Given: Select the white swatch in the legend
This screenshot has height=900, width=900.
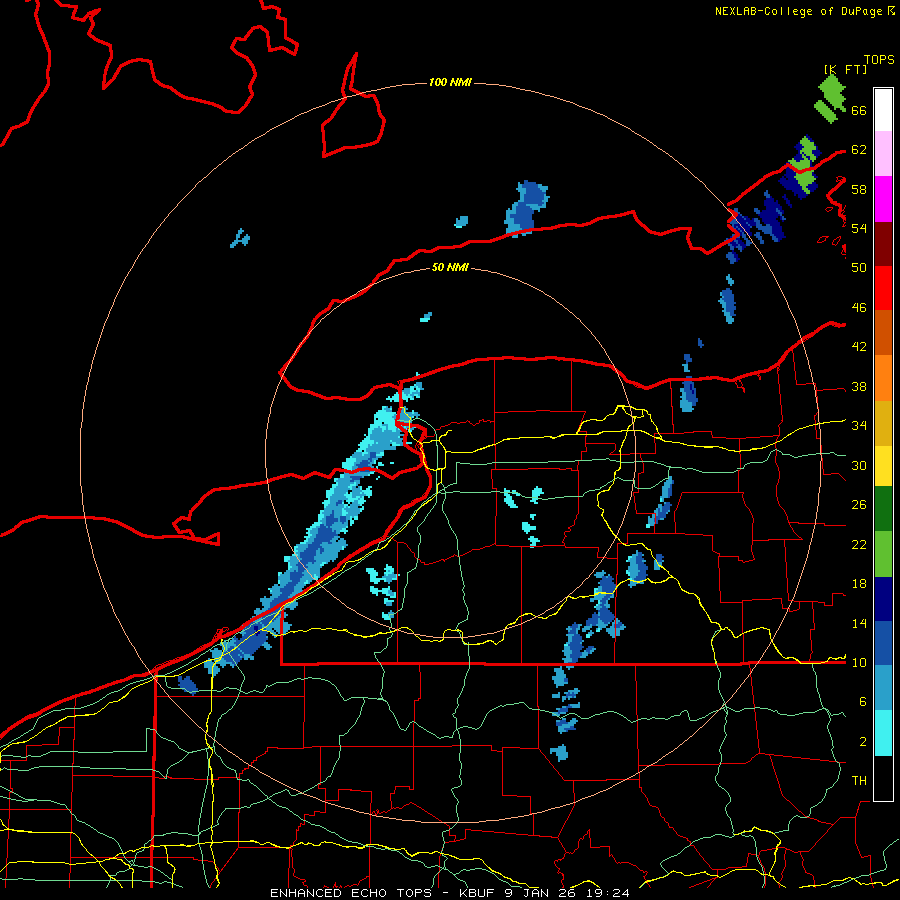Looking at the screenshot, I should coord(883,110).
